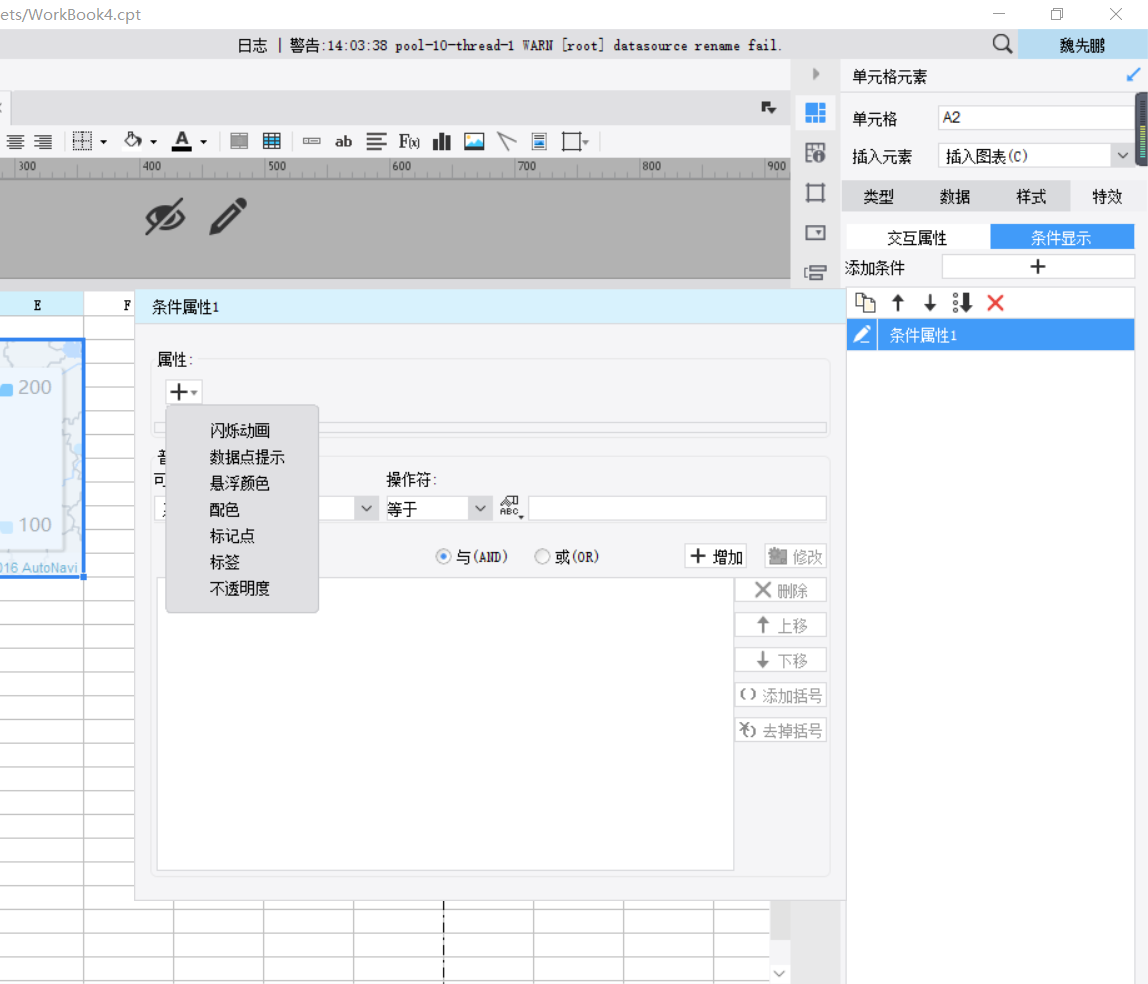Screen dimensions: 1148x984
Task: Click the unmerge cells grid icon
Action: pos(272,141)
